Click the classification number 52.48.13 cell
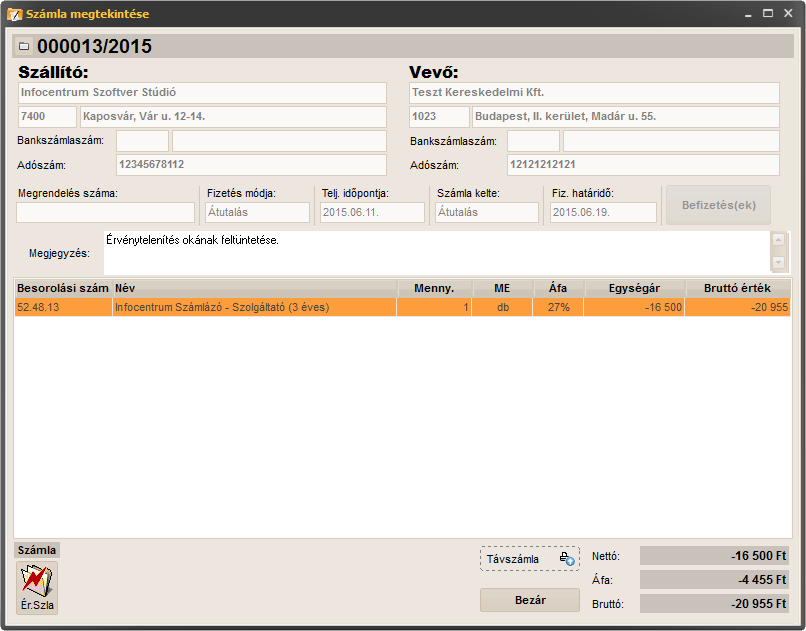The image size is (806, 631). point(63,307)
